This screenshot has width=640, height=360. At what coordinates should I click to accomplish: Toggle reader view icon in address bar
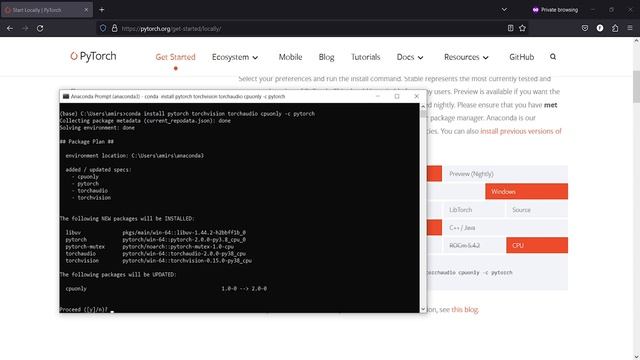point(510,28)
